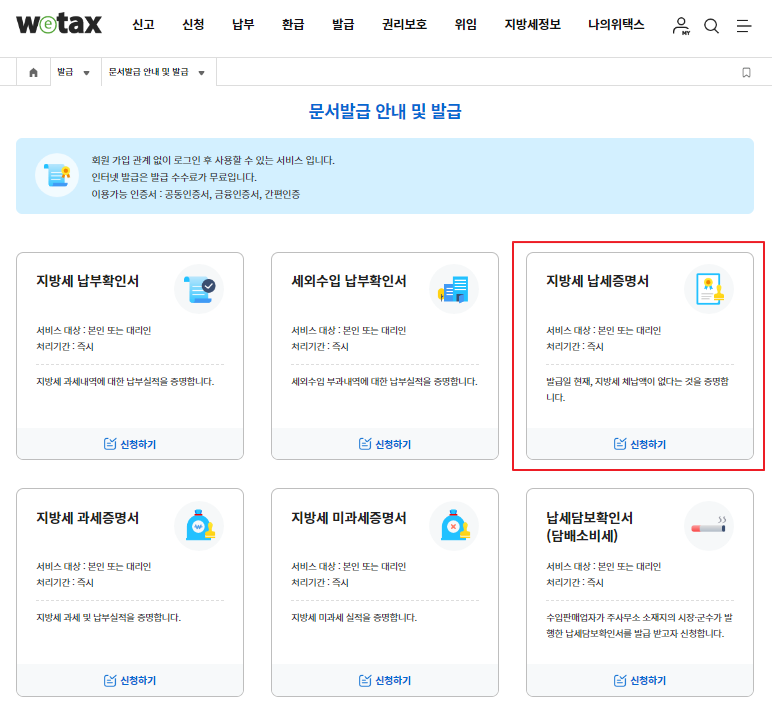Click the wetax logo

coord(59,24)
